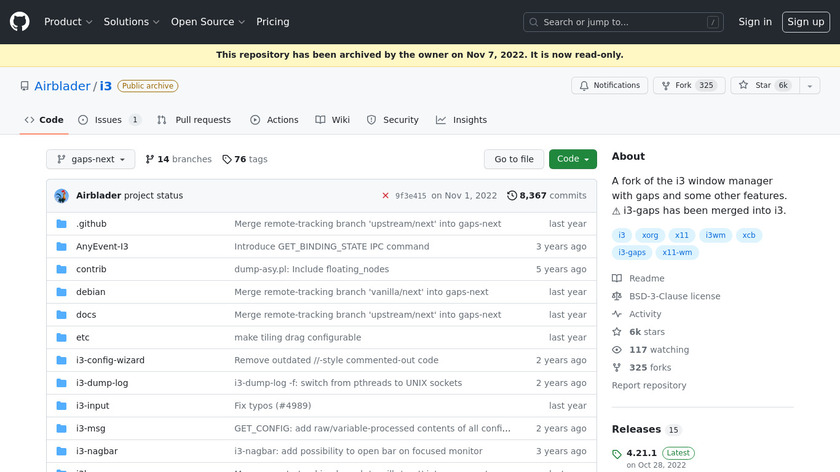Expand the gaps-next branch selector

[x=90, y=159]
